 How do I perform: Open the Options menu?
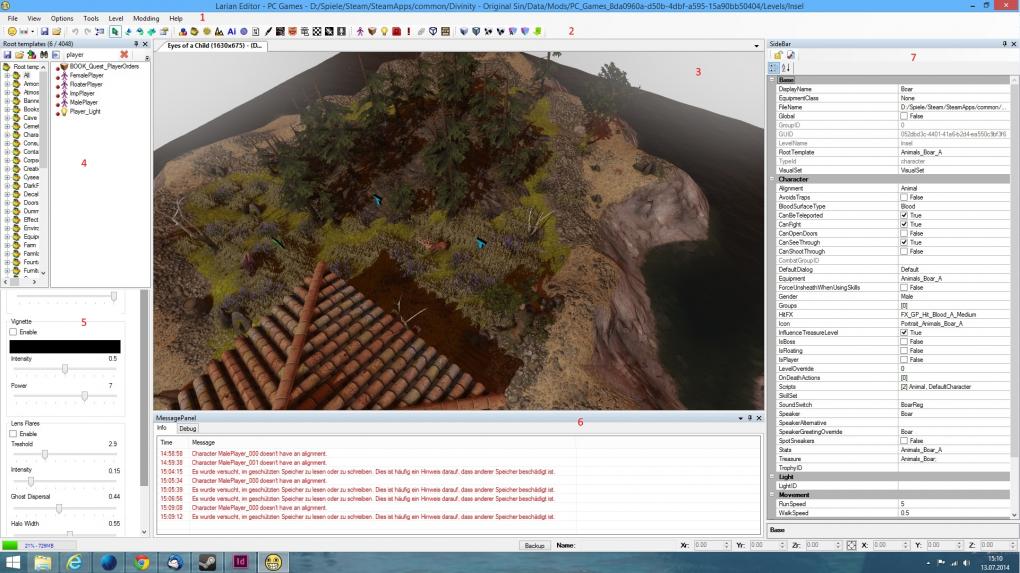(x=62, y=18)
